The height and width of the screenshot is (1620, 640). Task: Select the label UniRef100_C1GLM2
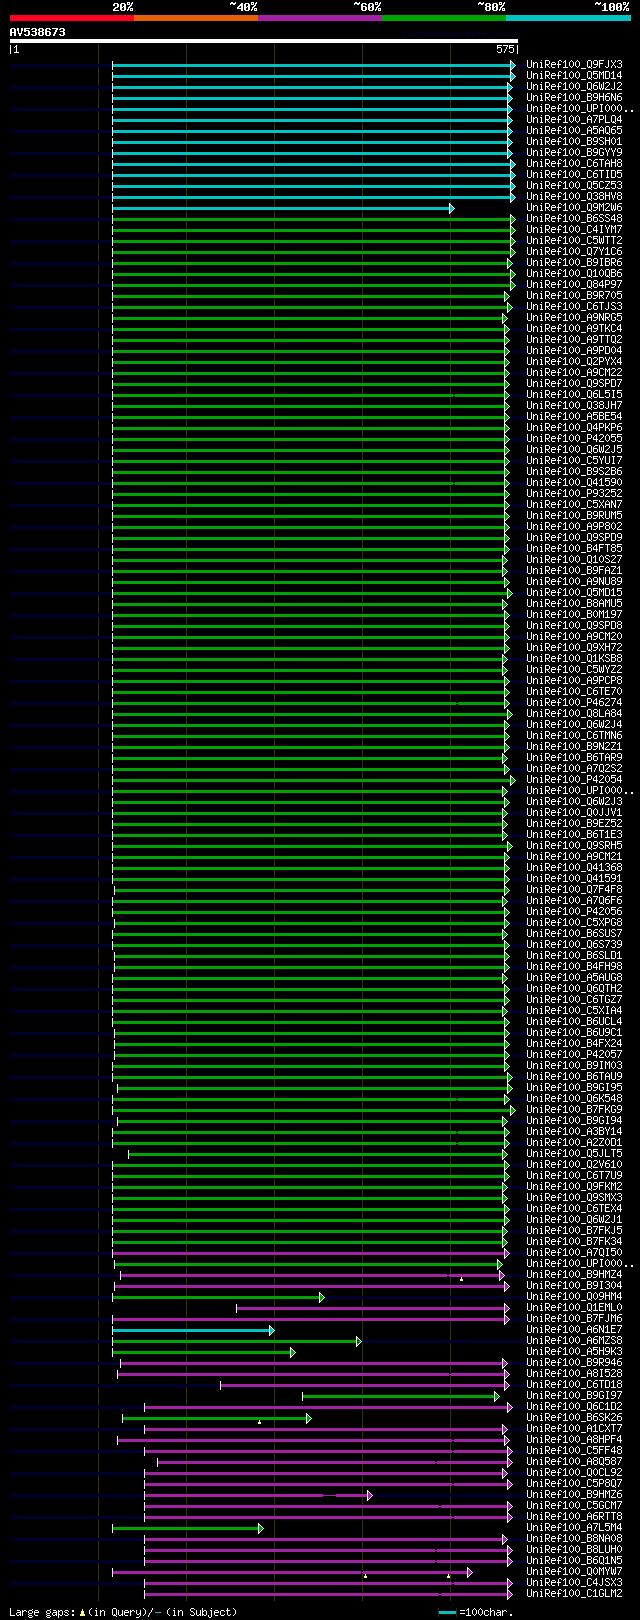[x=574, y=1594]
